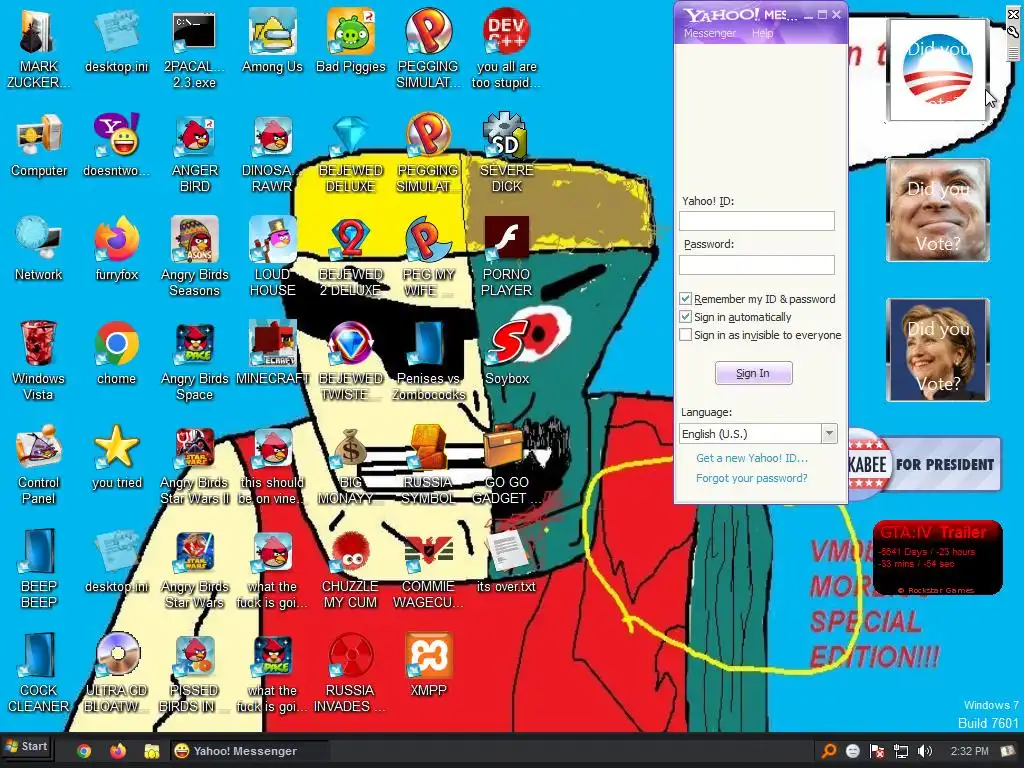Screen dimensions: 1024x768
Task: Open the XMPP desktop icon
Action: coord(428,665)
